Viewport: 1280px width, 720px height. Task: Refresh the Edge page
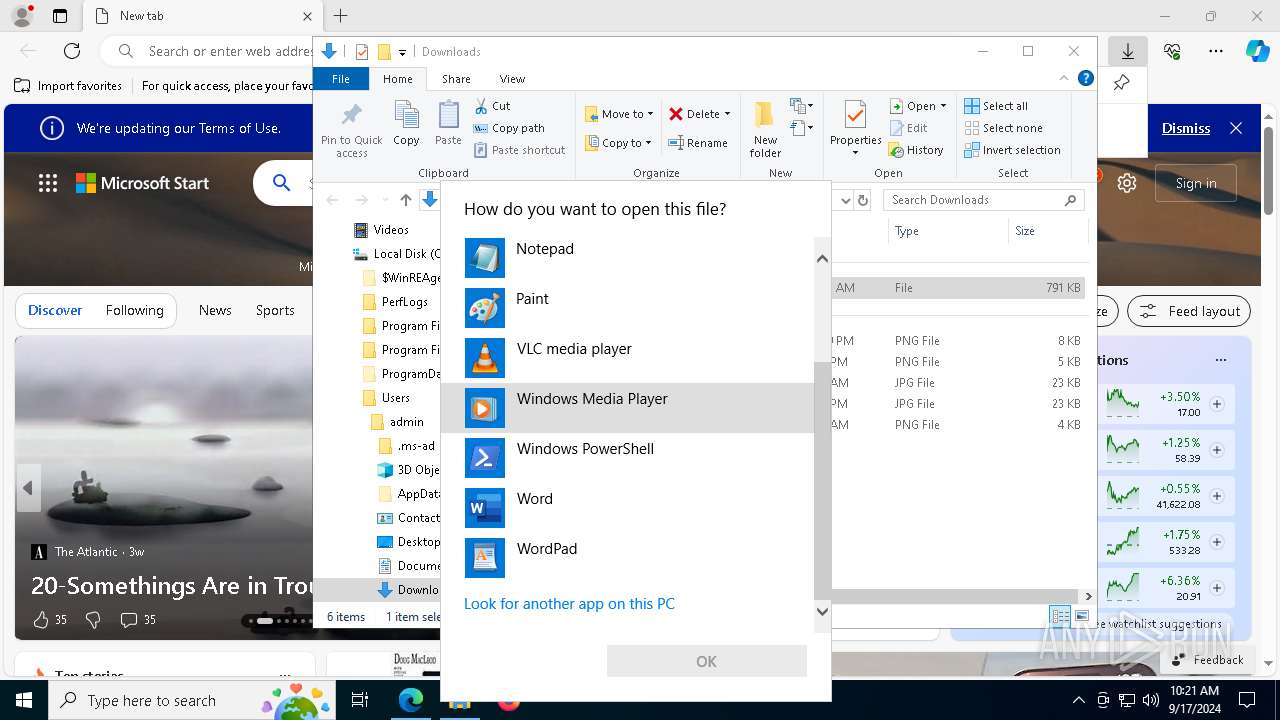(72, 51)
